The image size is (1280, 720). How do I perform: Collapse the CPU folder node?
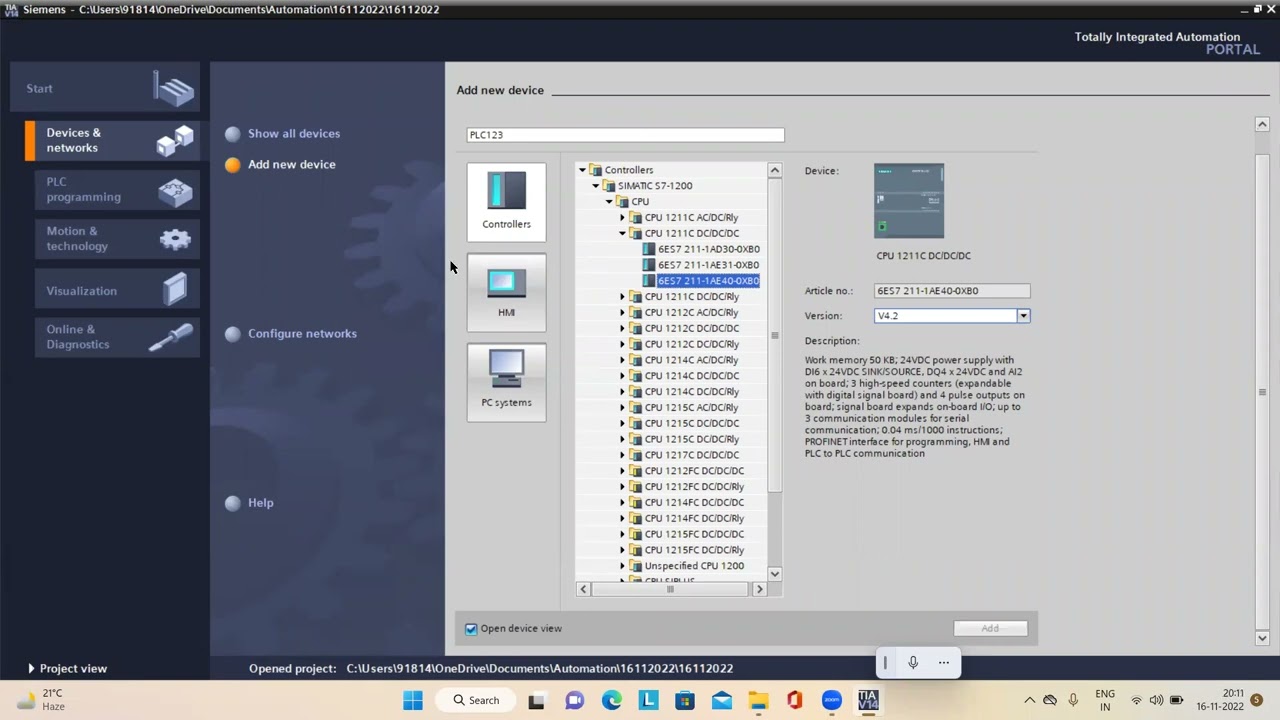tap(608, 202)
